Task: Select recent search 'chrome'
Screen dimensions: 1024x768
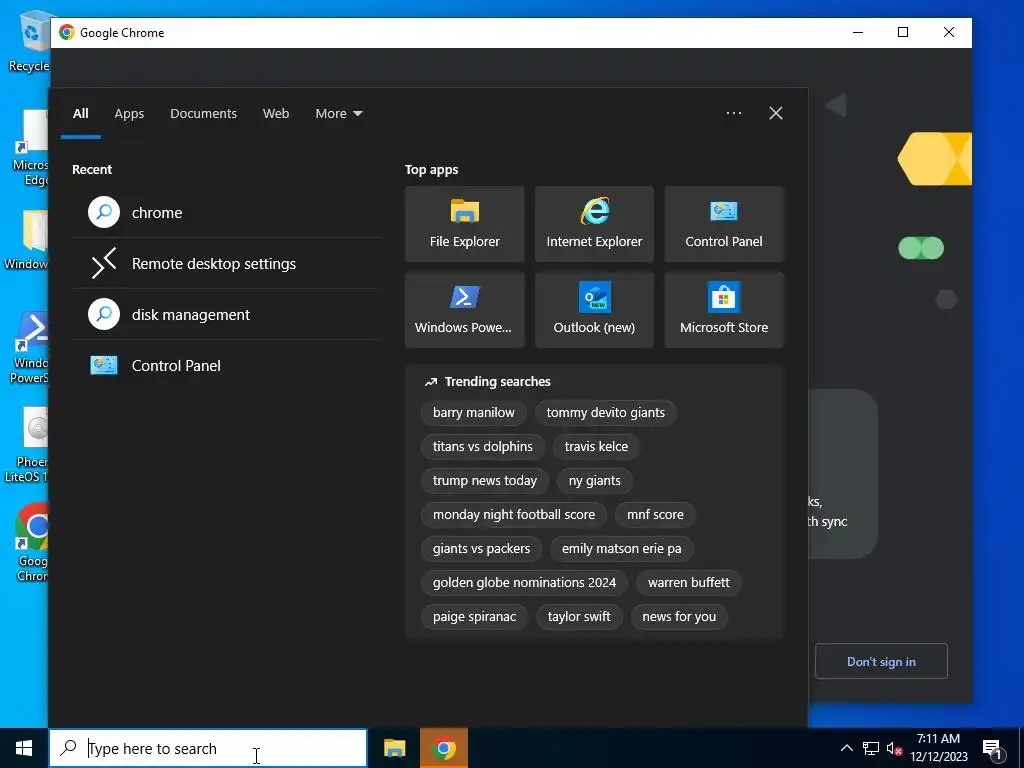Action: pos(226,212)
